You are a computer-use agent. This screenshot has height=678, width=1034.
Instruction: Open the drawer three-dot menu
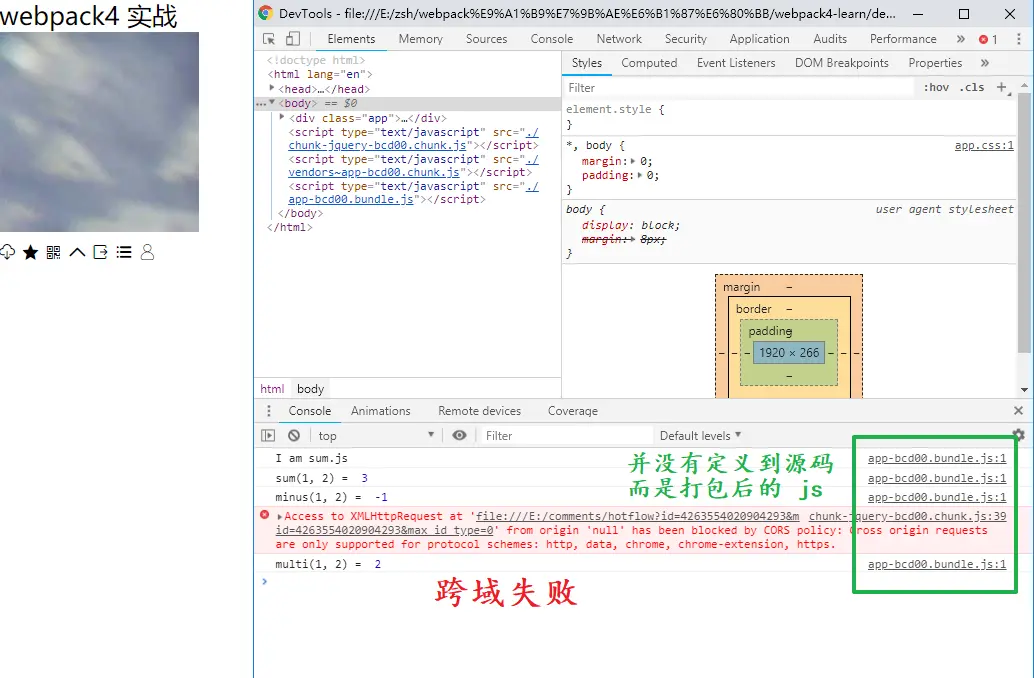coord(268,411)
